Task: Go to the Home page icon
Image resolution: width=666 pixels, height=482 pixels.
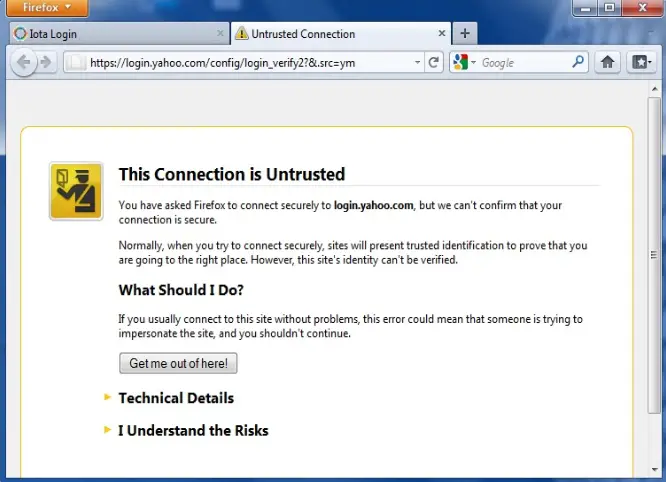Action: pyautogui.click(x=607, y=62)
